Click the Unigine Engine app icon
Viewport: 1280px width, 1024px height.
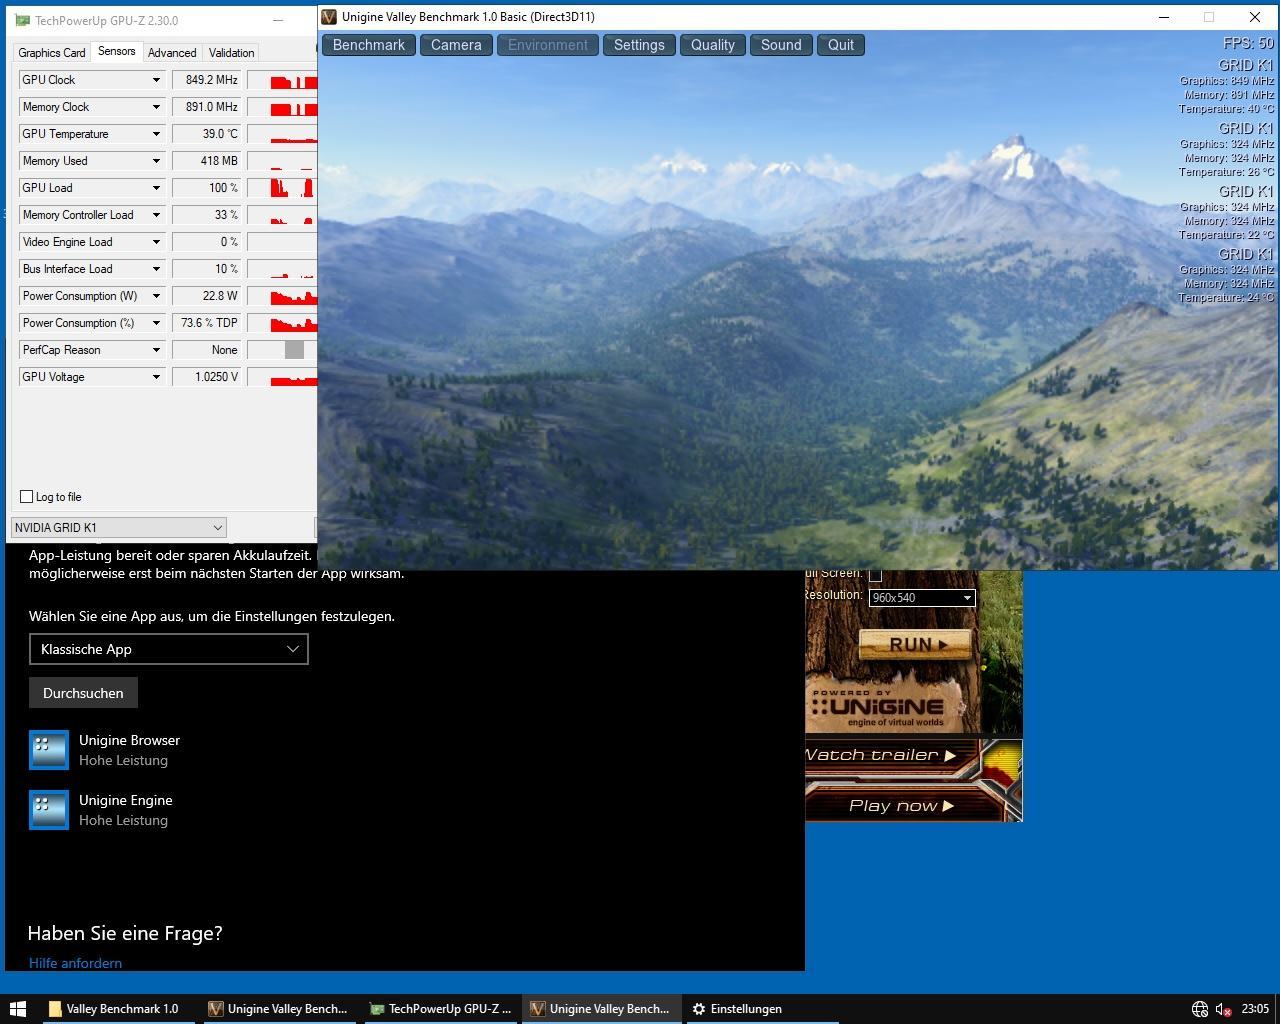pos(49,810)
